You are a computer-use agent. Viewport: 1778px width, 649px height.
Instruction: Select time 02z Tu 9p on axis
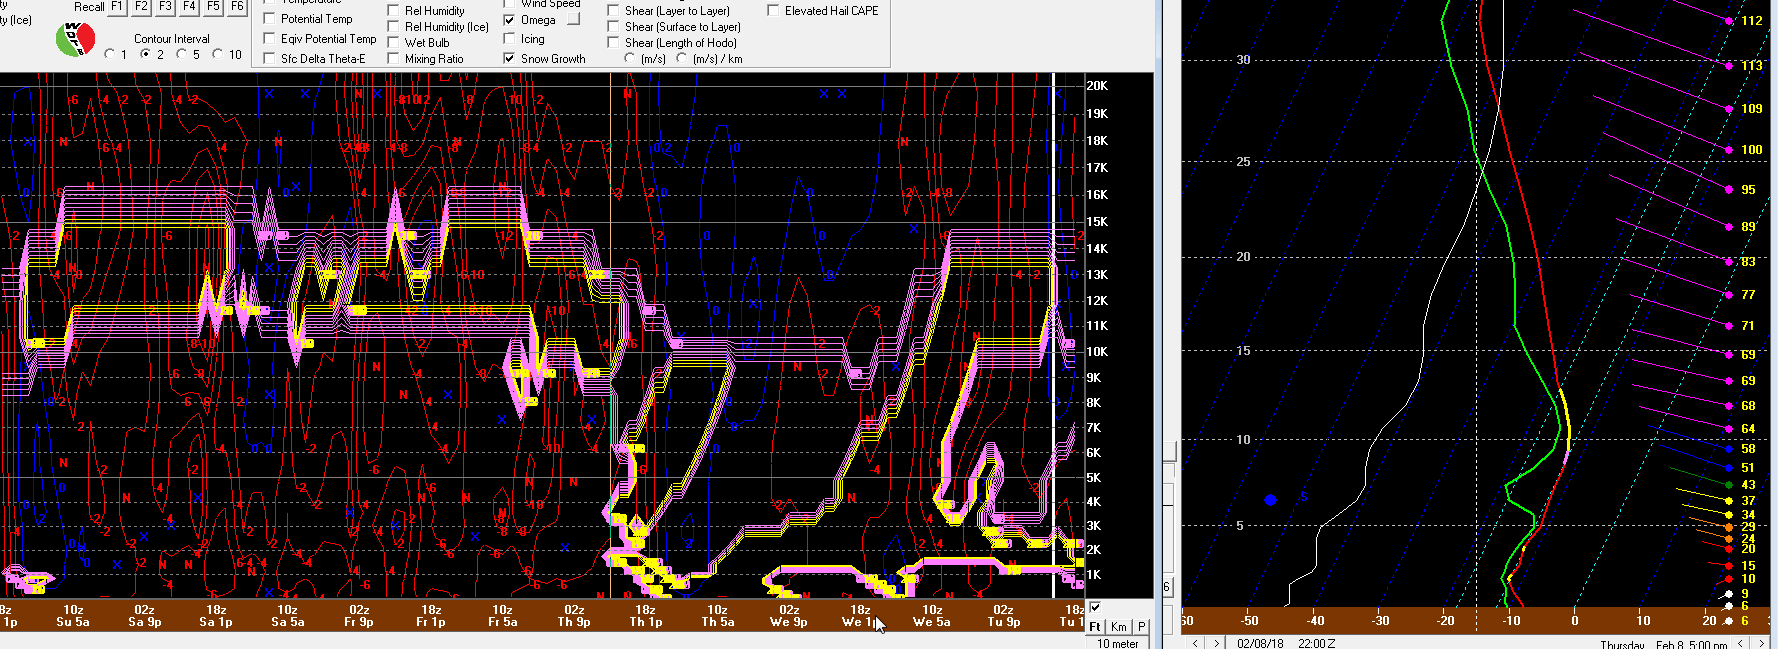click(x=1004, y=615)
